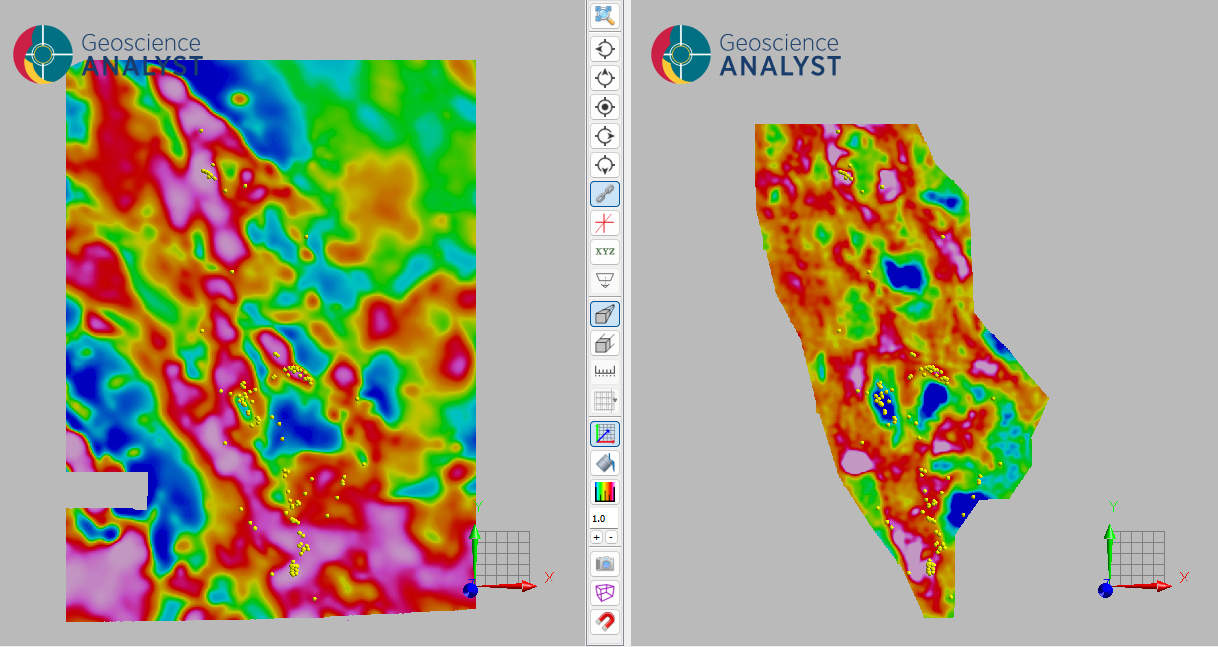
Task: Select the look south view button
Action: (605, 165)
